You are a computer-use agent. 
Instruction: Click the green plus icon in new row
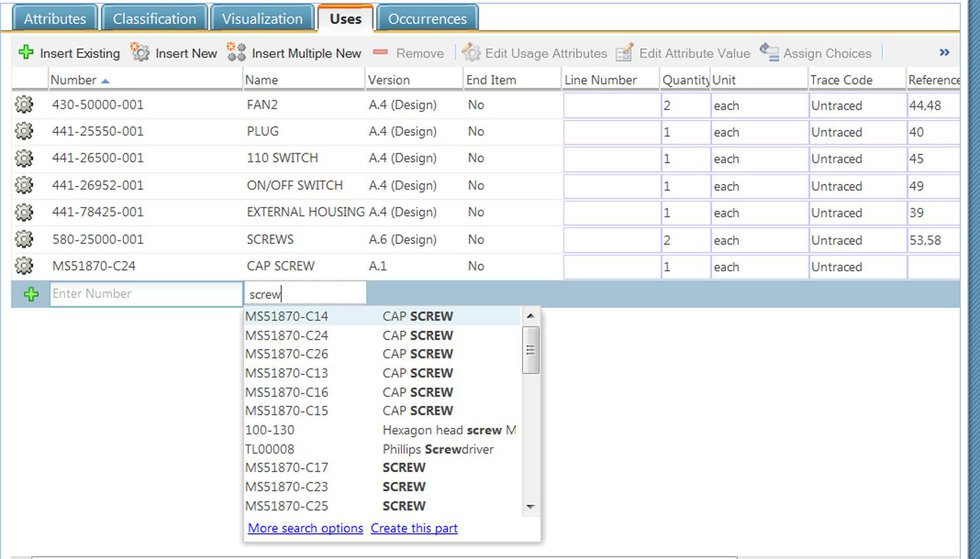tap(31, 294)
